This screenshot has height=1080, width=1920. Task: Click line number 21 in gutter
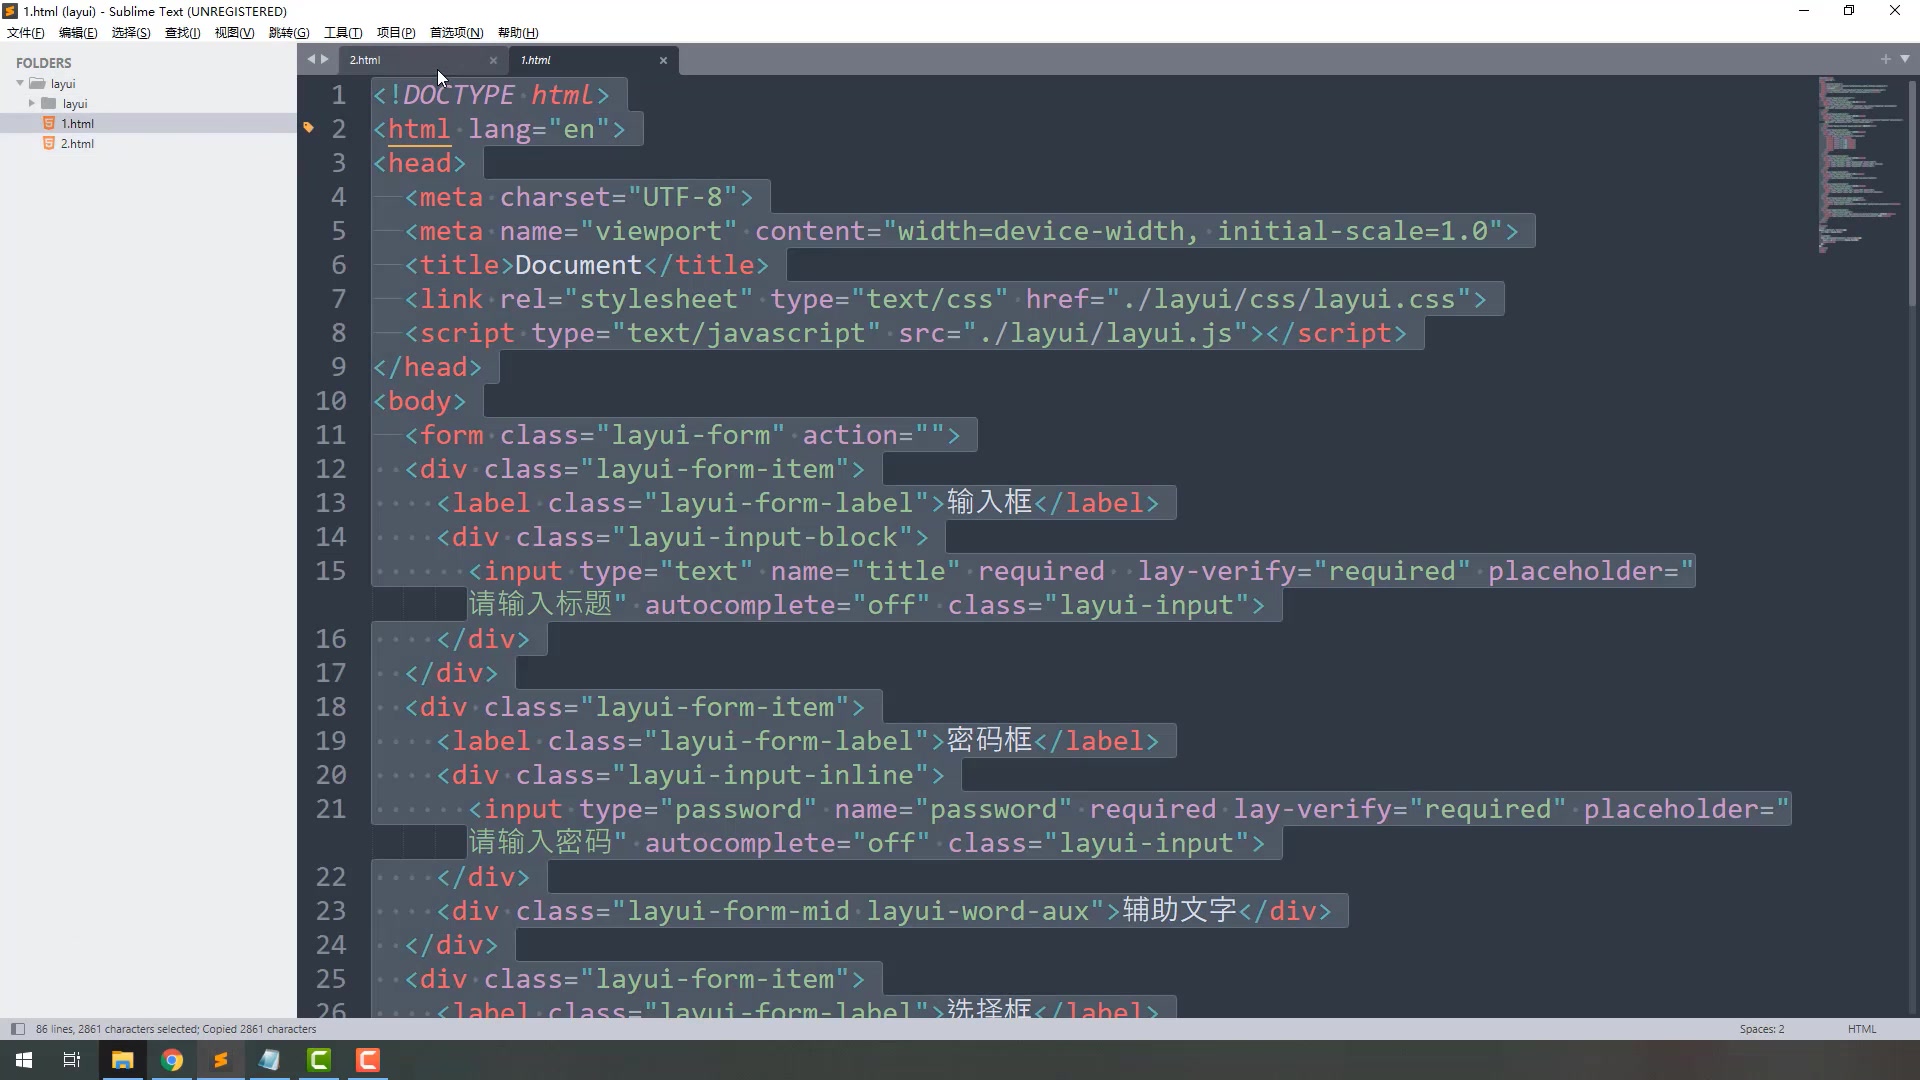click(331, 809)
